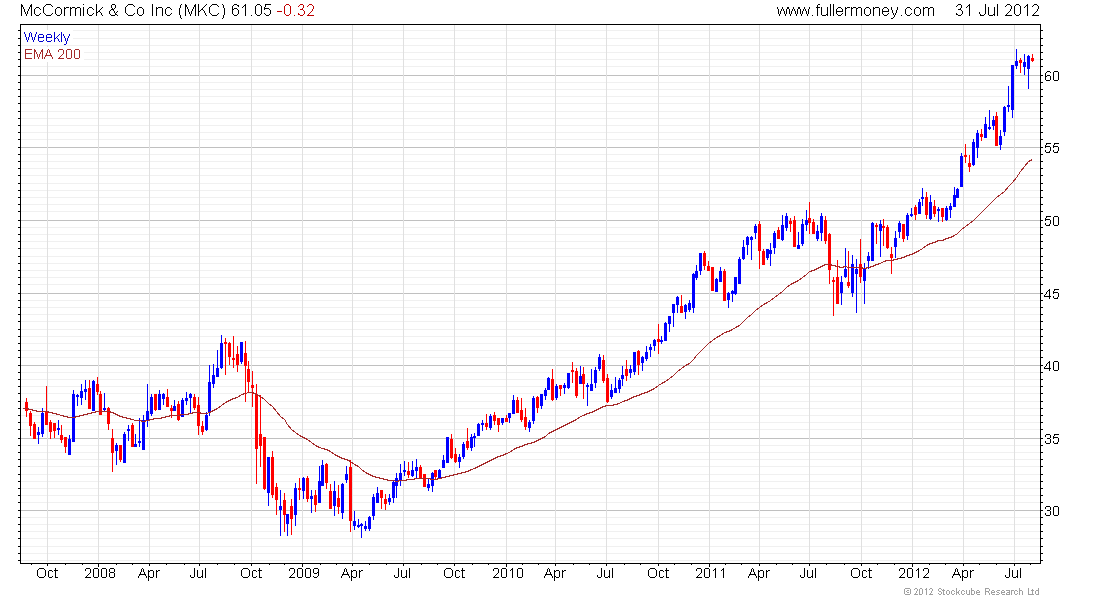Click the 50 price axis label
The width and height of the screenshot is (1100, 600).
1052,221
